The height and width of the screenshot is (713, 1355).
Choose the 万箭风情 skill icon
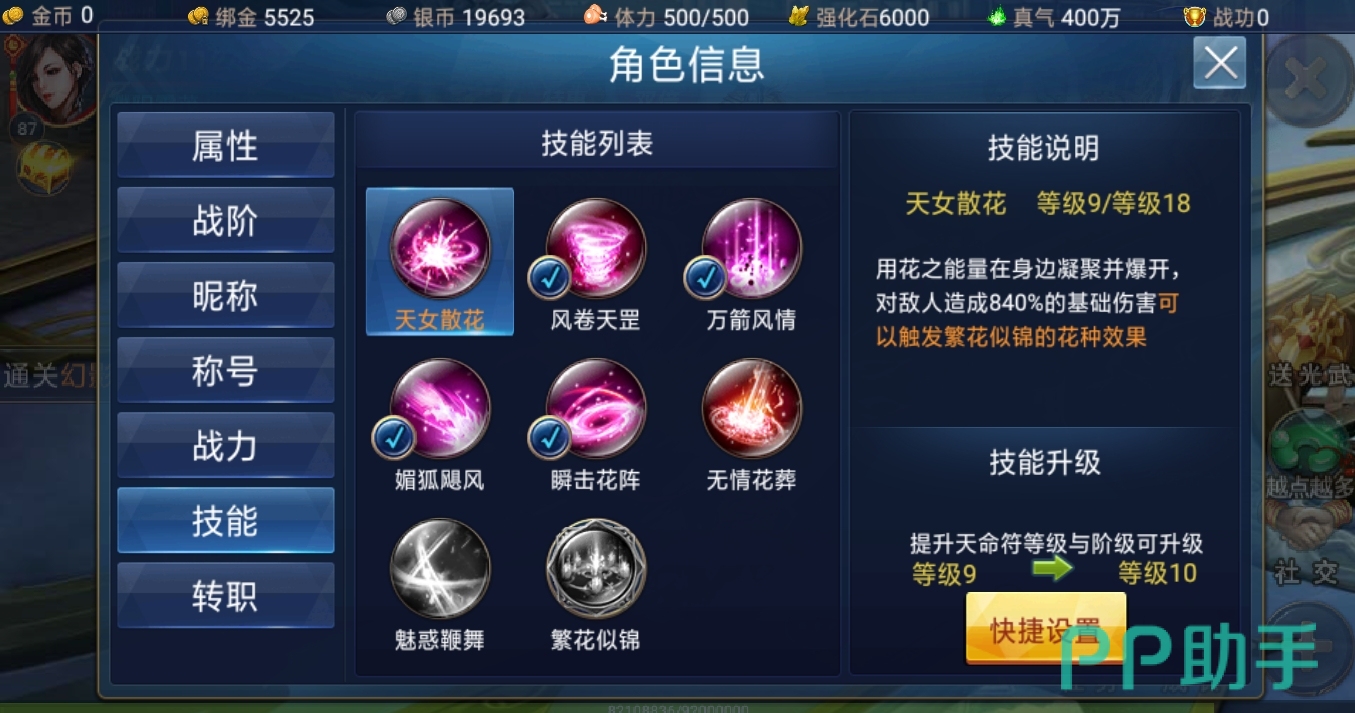point(752,248)
